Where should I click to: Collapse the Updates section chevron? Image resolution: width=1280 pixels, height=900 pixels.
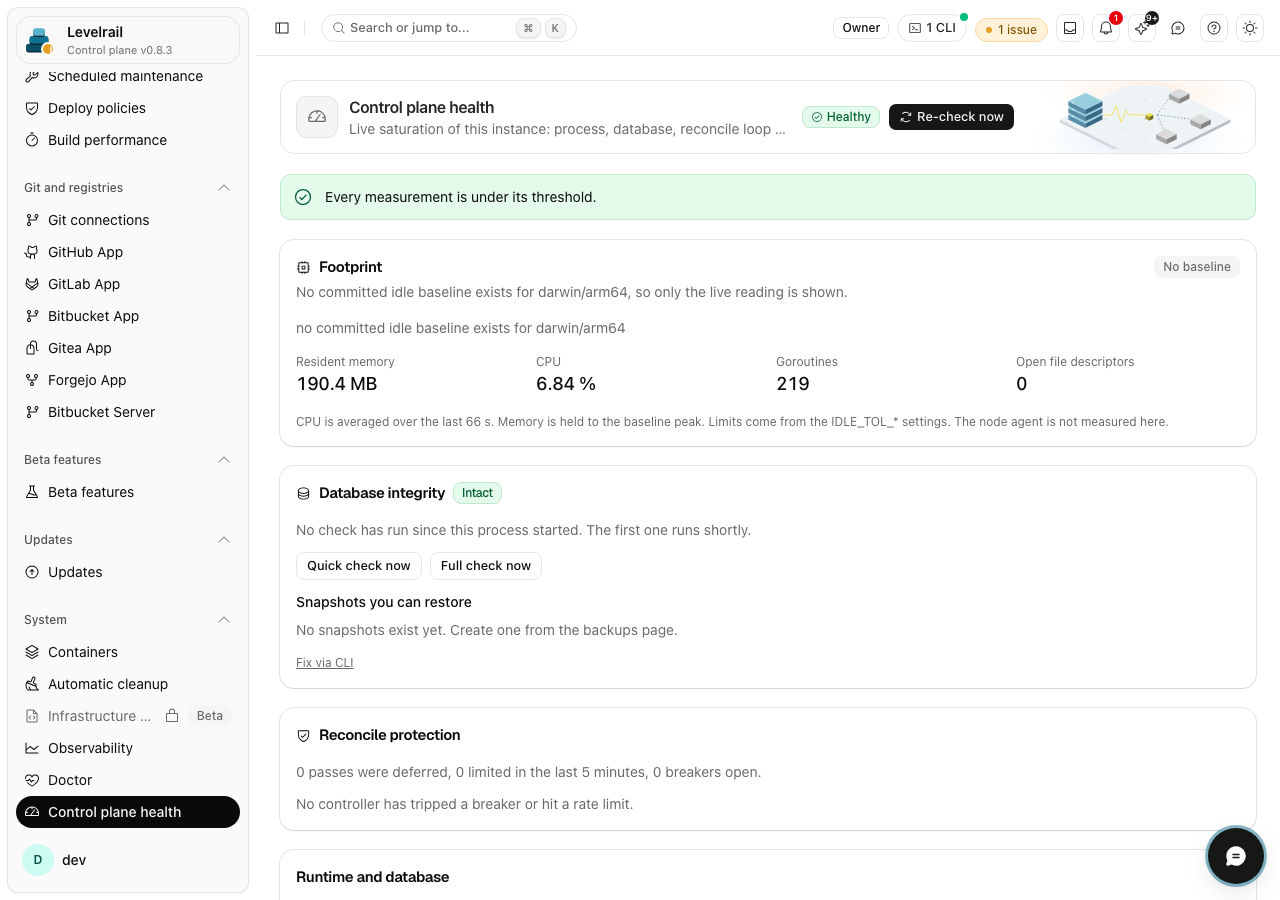pyautogui.click(x=224, y=540)
